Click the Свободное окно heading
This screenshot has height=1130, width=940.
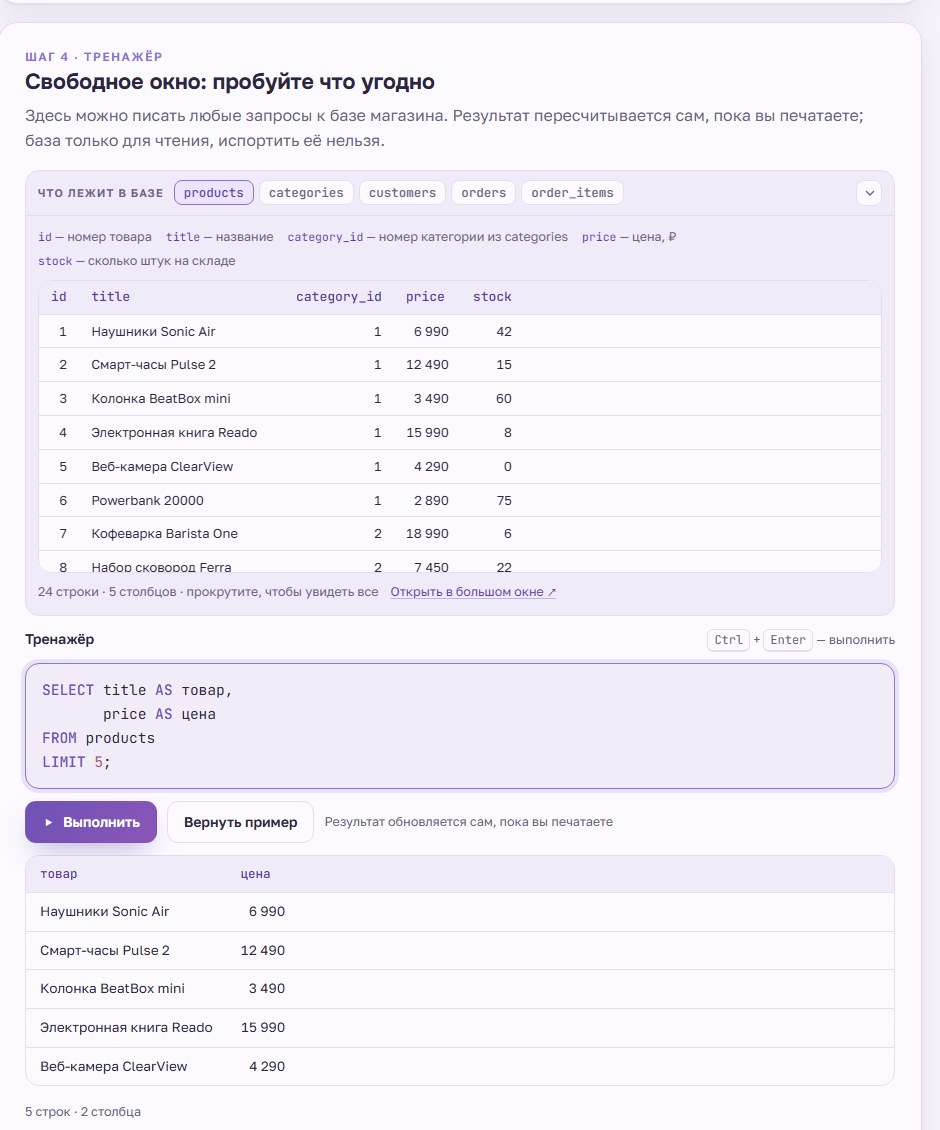click(x=230, y=81)
